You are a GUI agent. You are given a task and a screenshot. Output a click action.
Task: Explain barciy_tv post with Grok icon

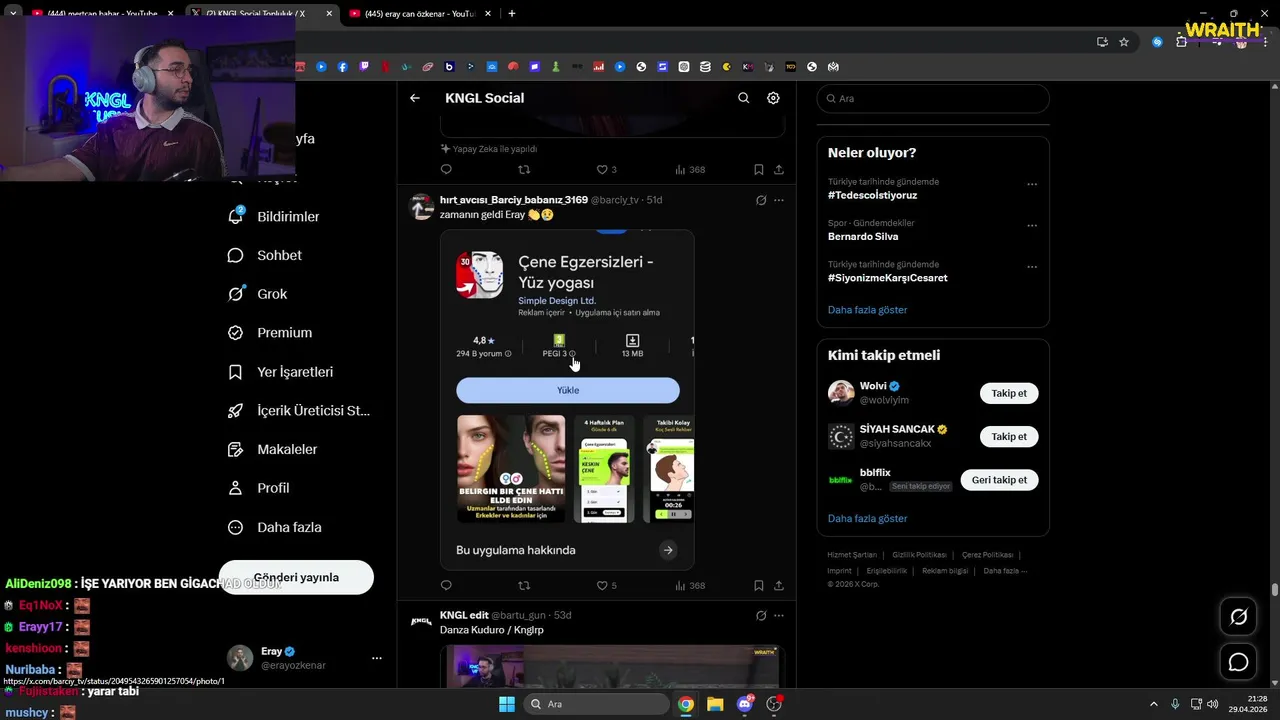coord(761,200)
